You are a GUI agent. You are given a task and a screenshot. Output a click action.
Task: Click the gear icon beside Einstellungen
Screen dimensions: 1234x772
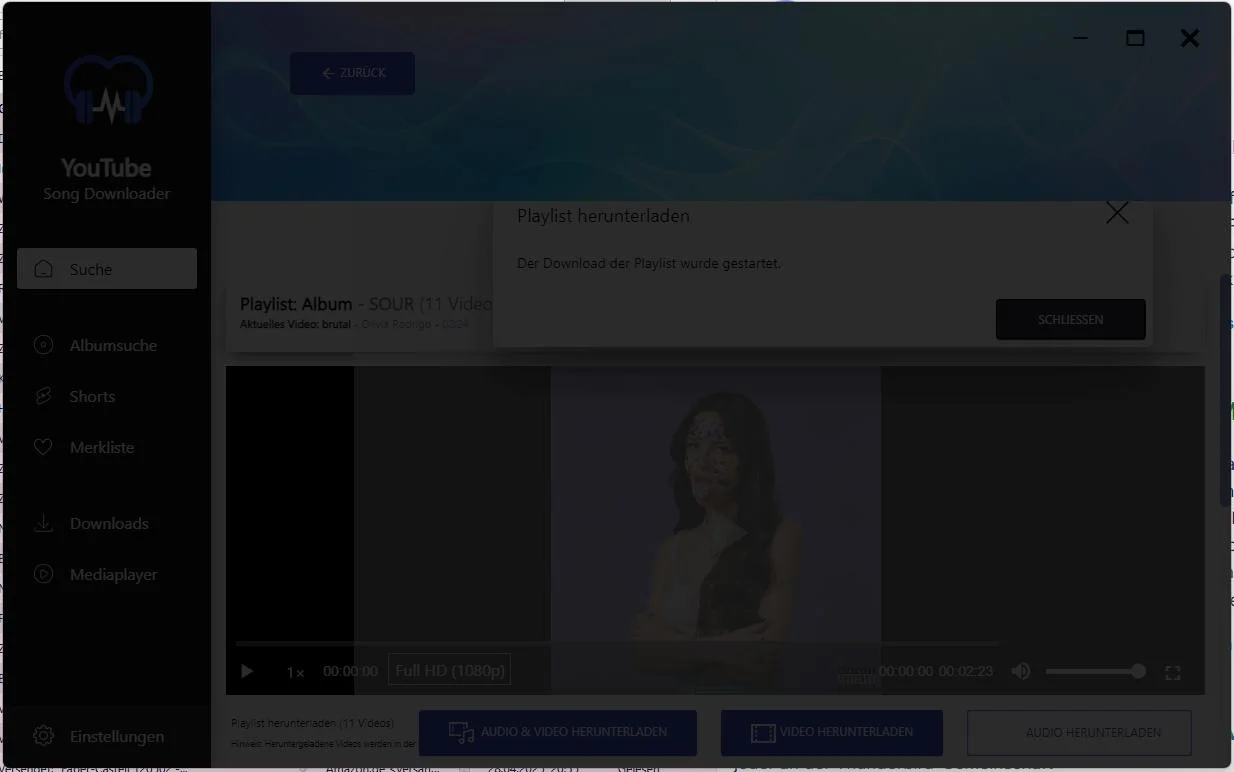(x=43, y=736)
